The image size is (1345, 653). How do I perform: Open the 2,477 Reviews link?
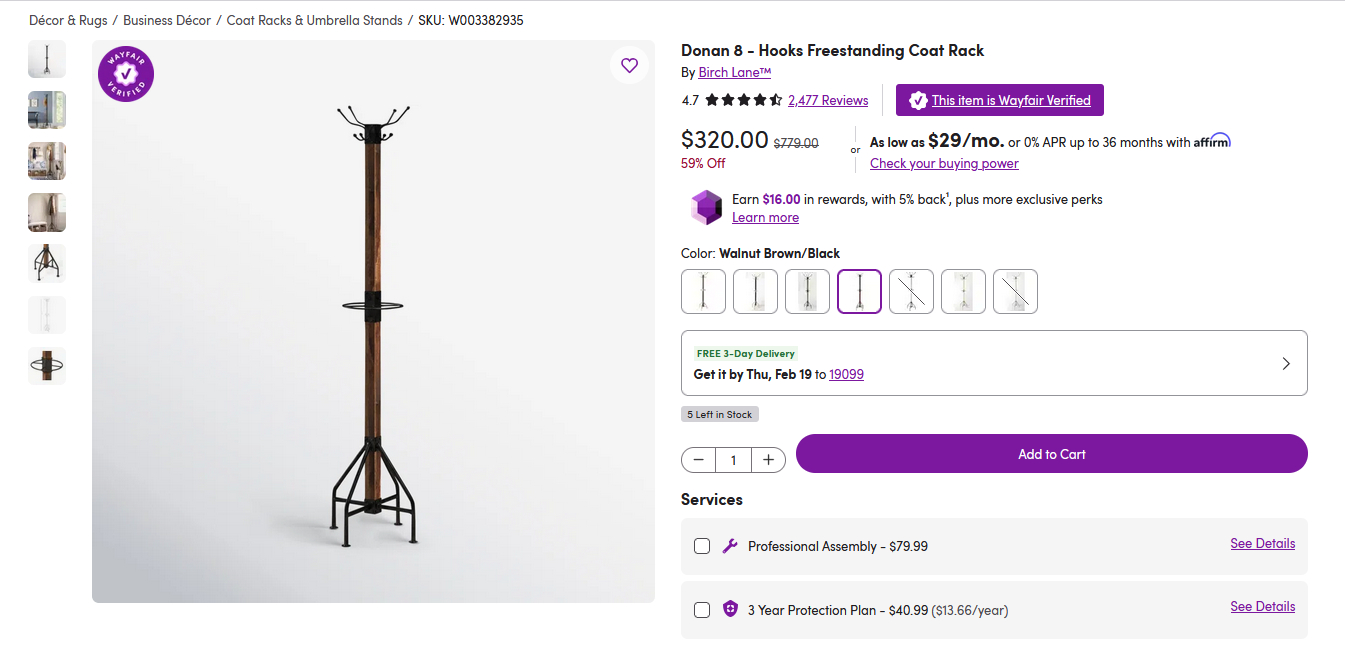click(828, 100)
